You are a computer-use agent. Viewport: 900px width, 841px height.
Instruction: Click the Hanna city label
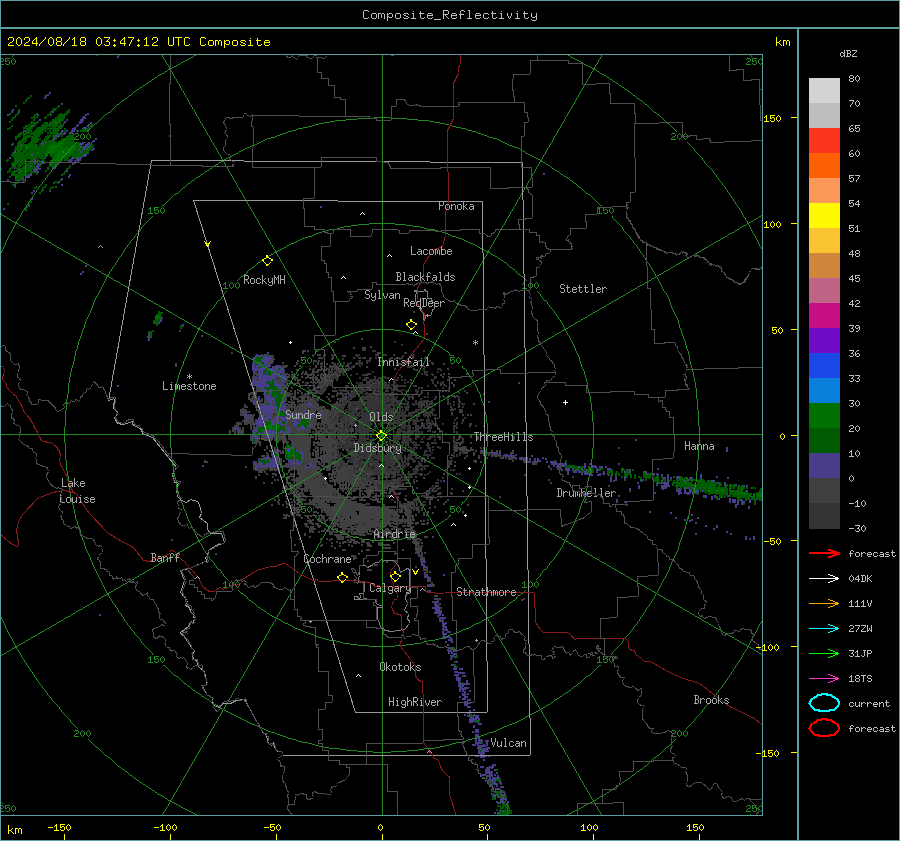(x=699, y=446)
